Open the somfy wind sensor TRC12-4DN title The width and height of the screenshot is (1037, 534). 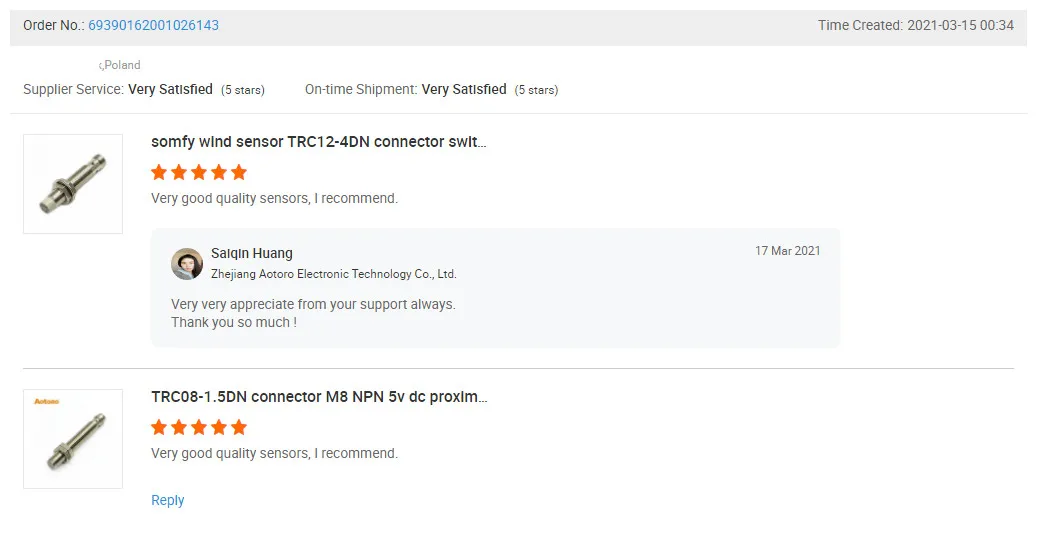coord(319,142)
